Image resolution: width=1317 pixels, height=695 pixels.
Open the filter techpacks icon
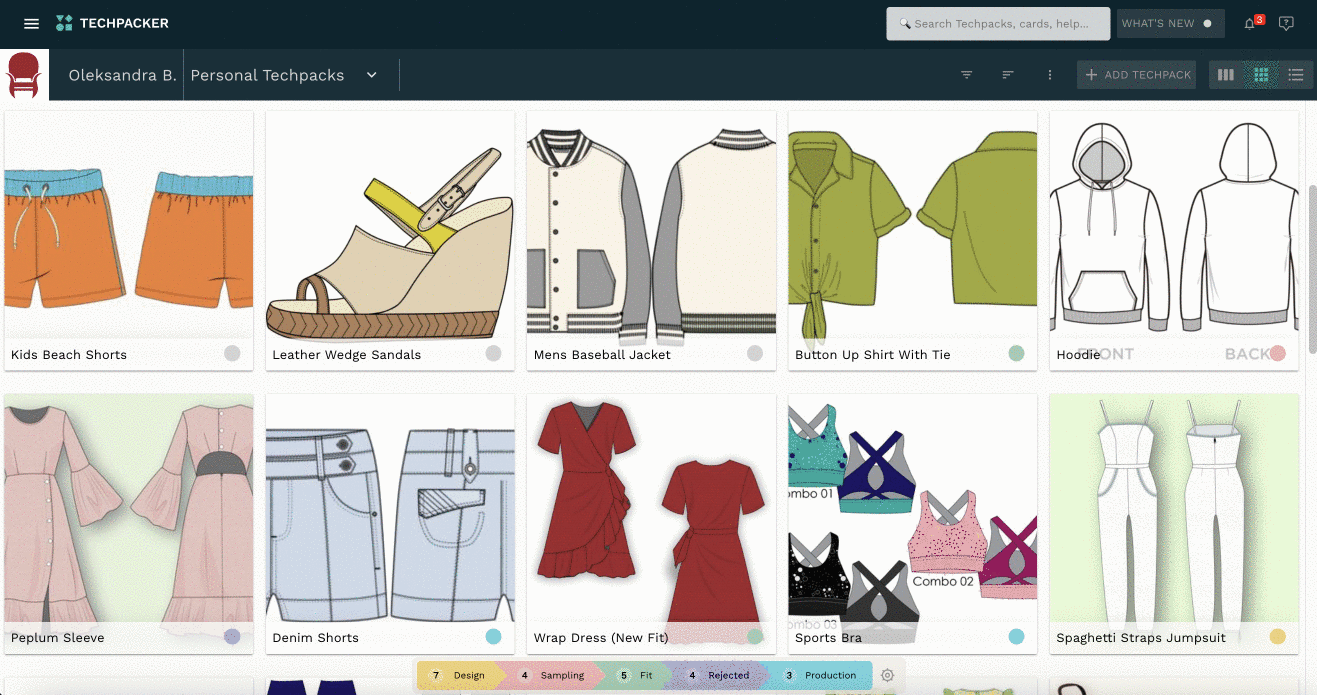pos(967,75)
